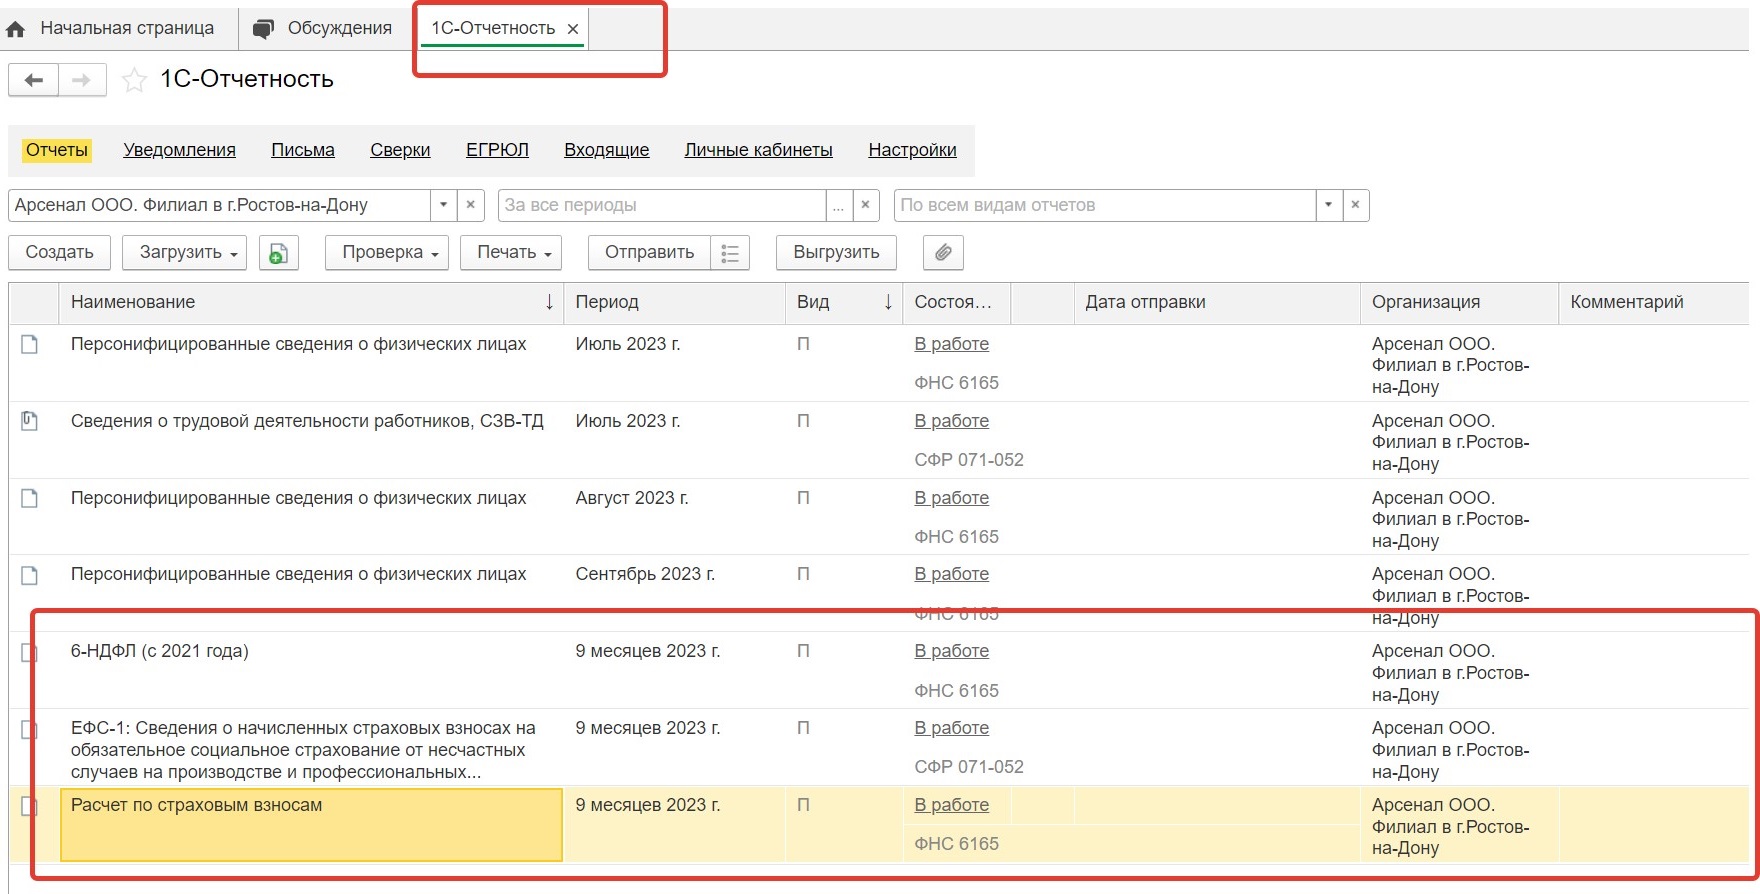This screenshot has height=894, width=1760.
Task: Open the Начальная страница home tab
Action: [x=112, y=29]
